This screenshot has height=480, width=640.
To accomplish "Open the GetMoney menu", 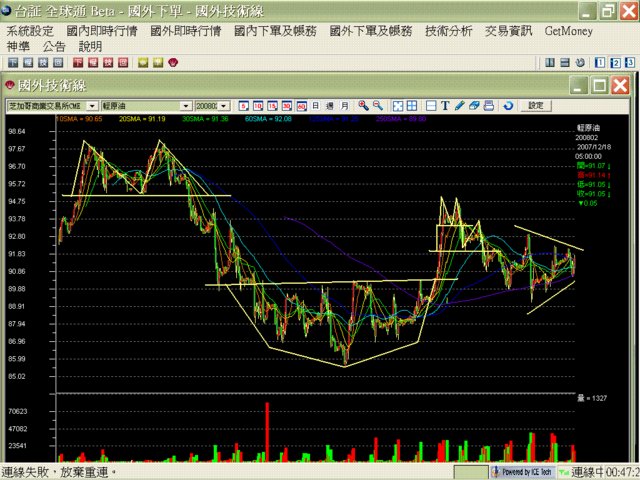I will click(569, 31).
